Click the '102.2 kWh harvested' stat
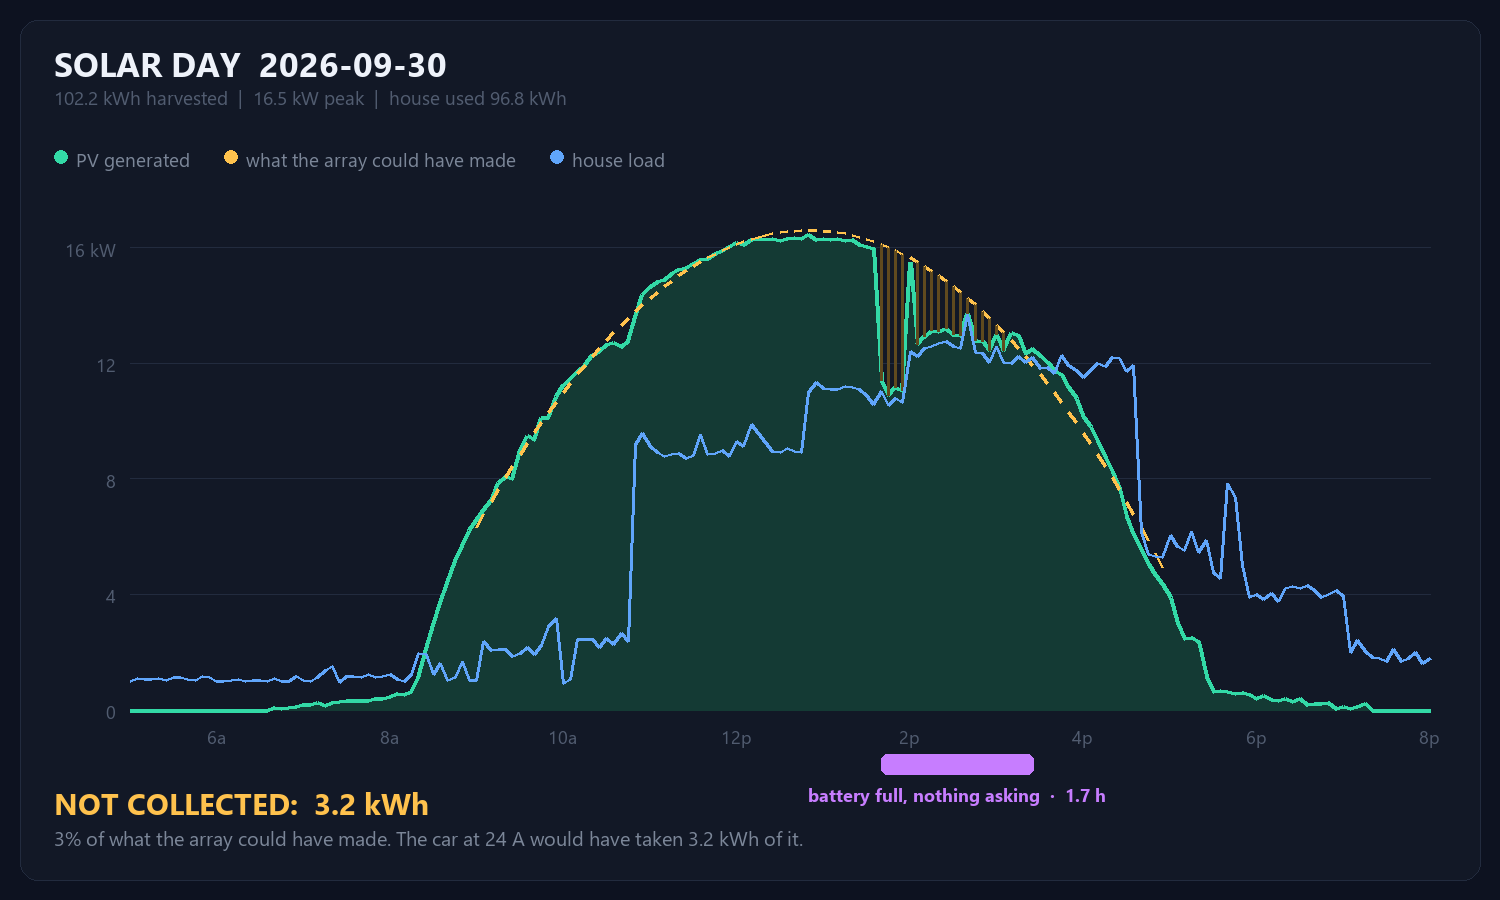This screenshot has width=1500, height=900. pos(141,99)
